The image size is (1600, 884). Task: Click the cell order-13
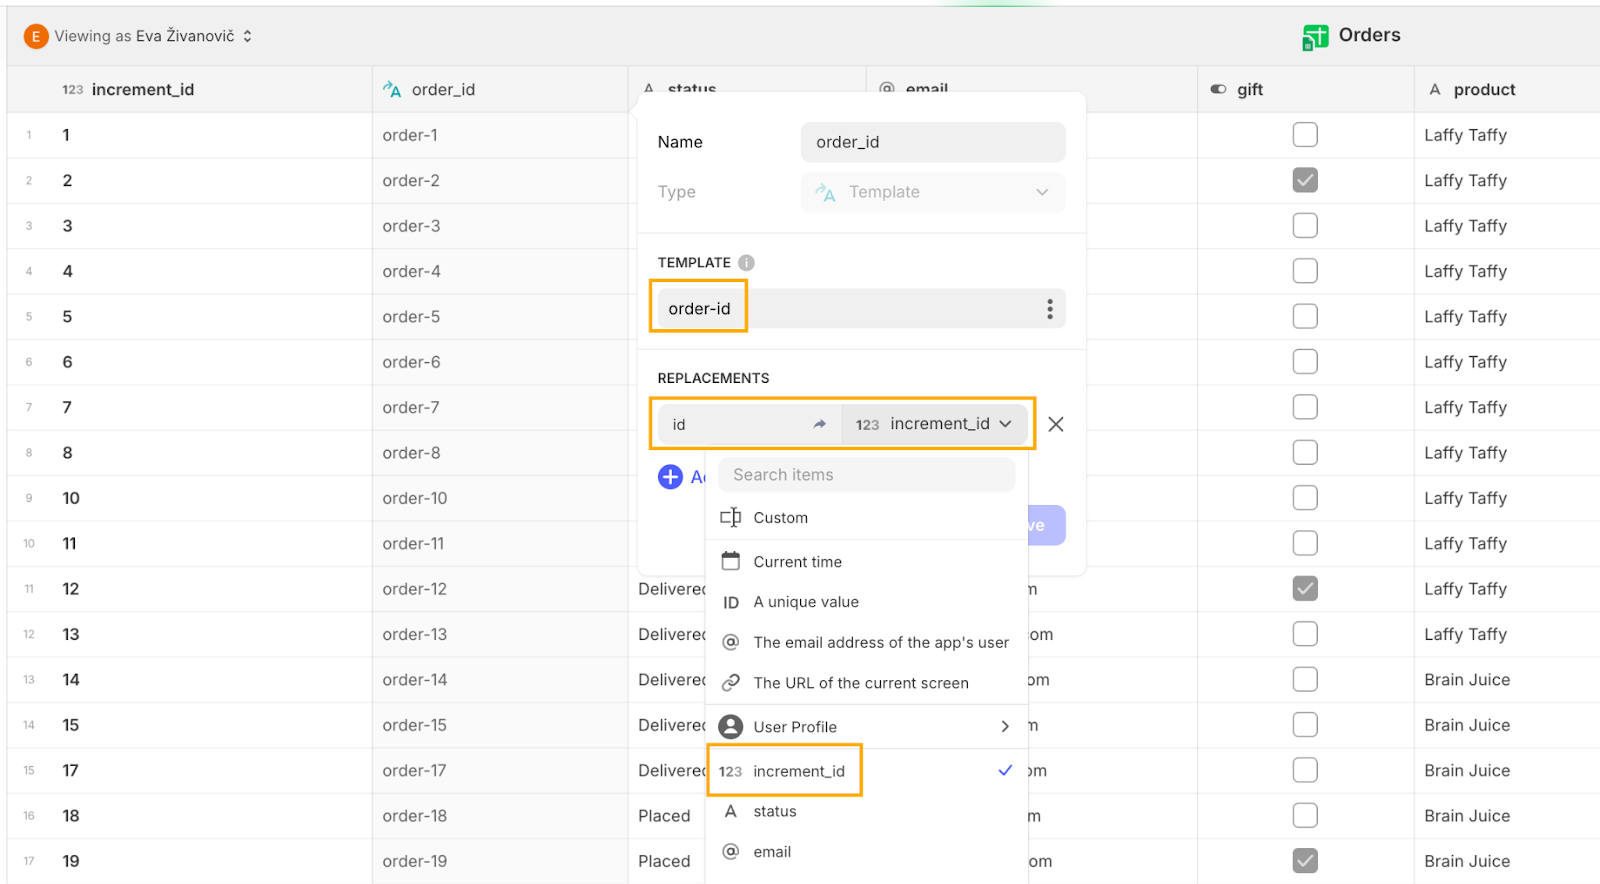[500, 634]
